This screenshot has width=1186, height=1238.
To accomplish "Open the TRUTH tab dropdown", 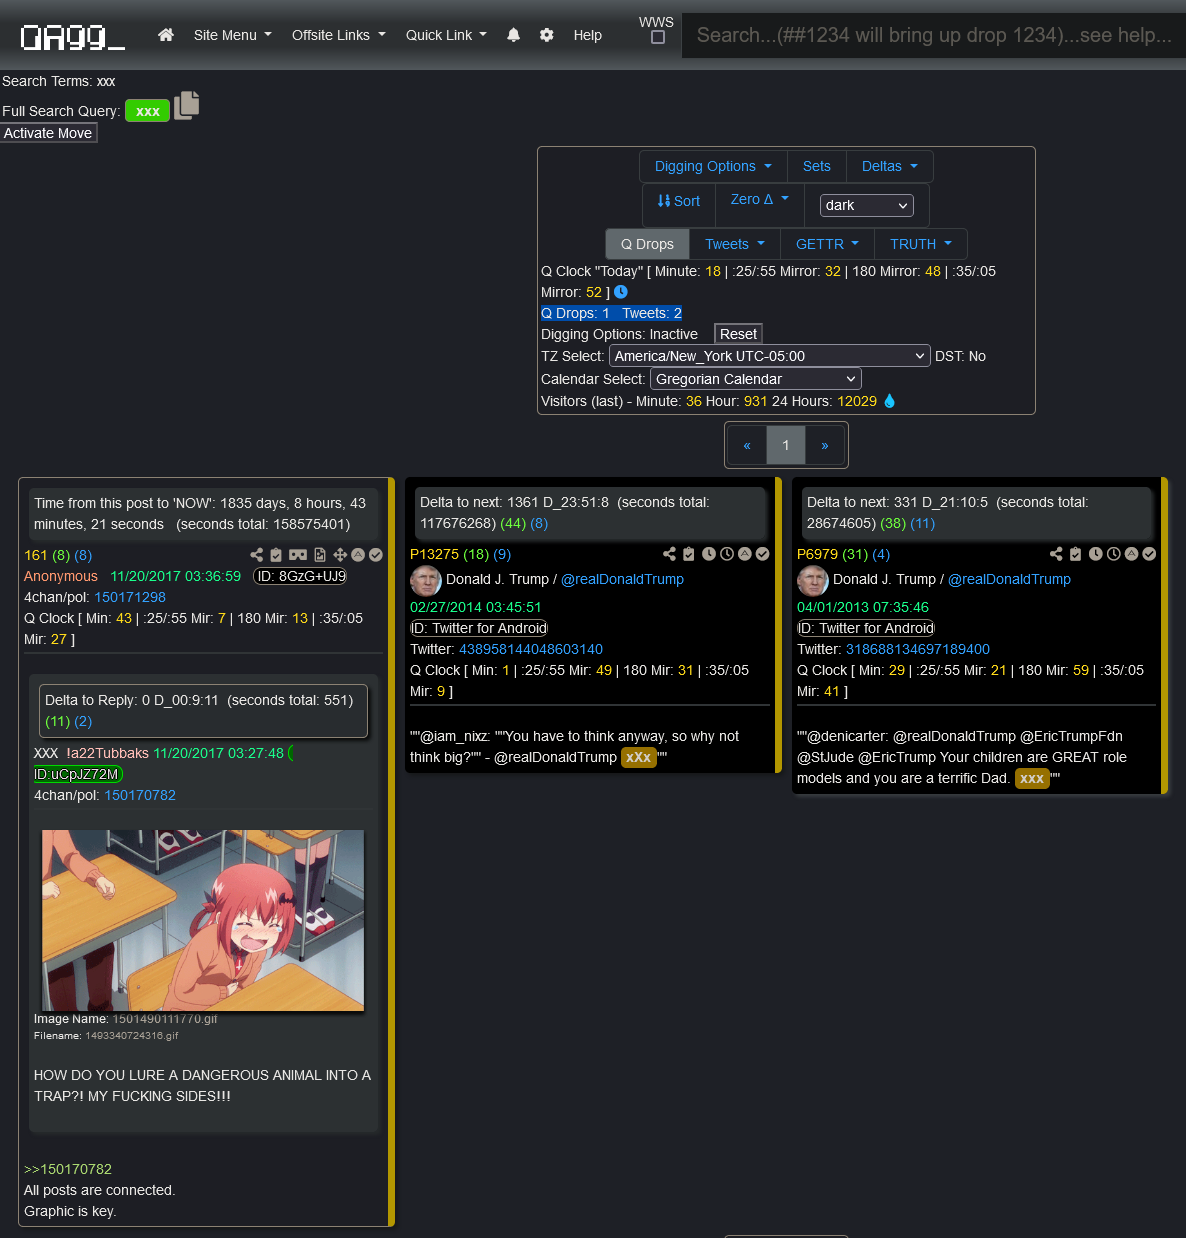I will pyautogui.click(x=922, y=244).
